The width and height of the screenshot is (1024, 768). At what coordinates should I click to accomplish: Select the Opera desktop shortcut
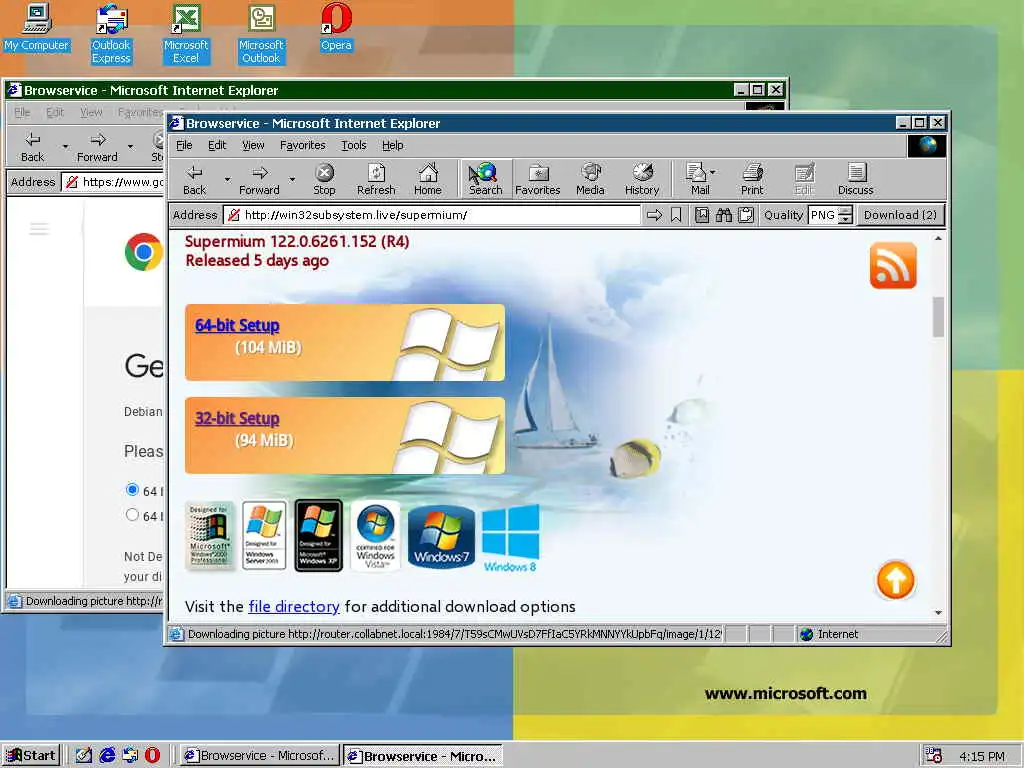click(x=336, y=27)
